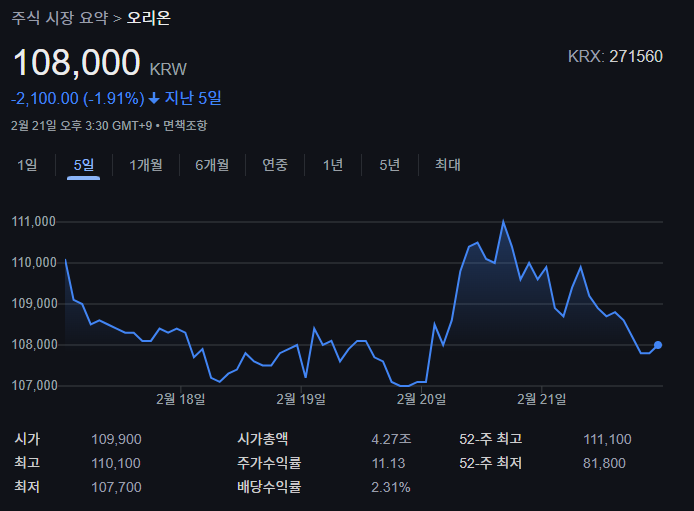Image resolution: width=694 pixels, height=511 pixels.
Task: Click the 52-주 최고 label
Action: [490, 439]
